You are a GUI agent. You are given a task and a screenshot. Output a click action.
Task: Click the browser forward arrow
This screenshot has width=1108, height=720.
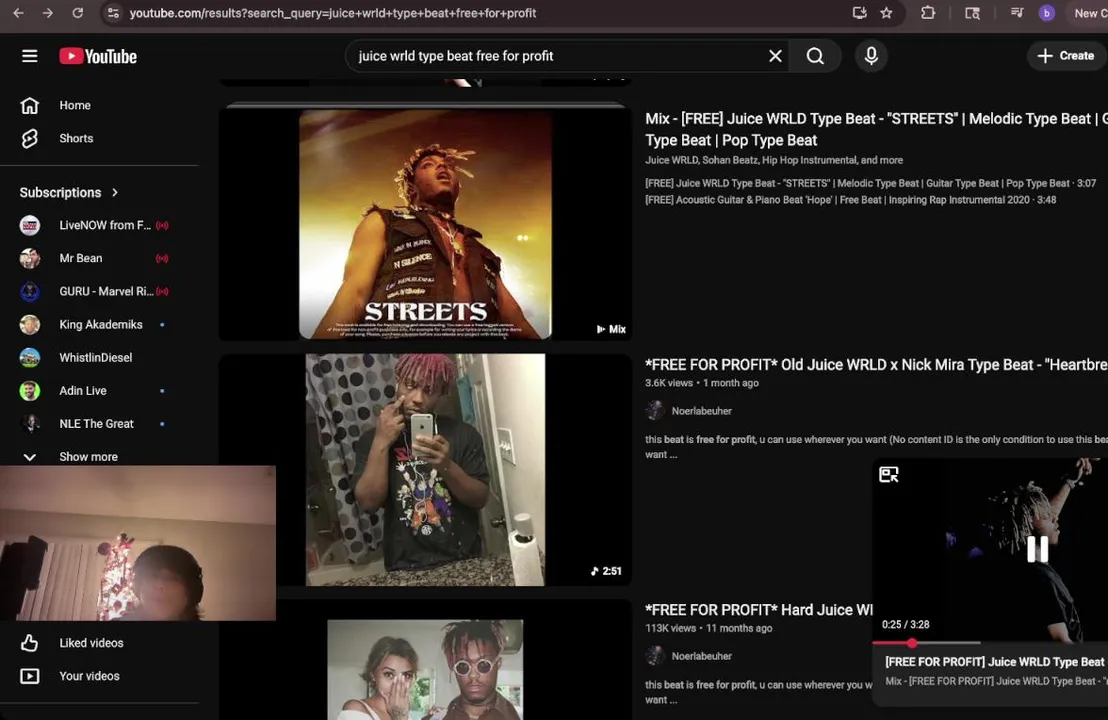point(47,13)
